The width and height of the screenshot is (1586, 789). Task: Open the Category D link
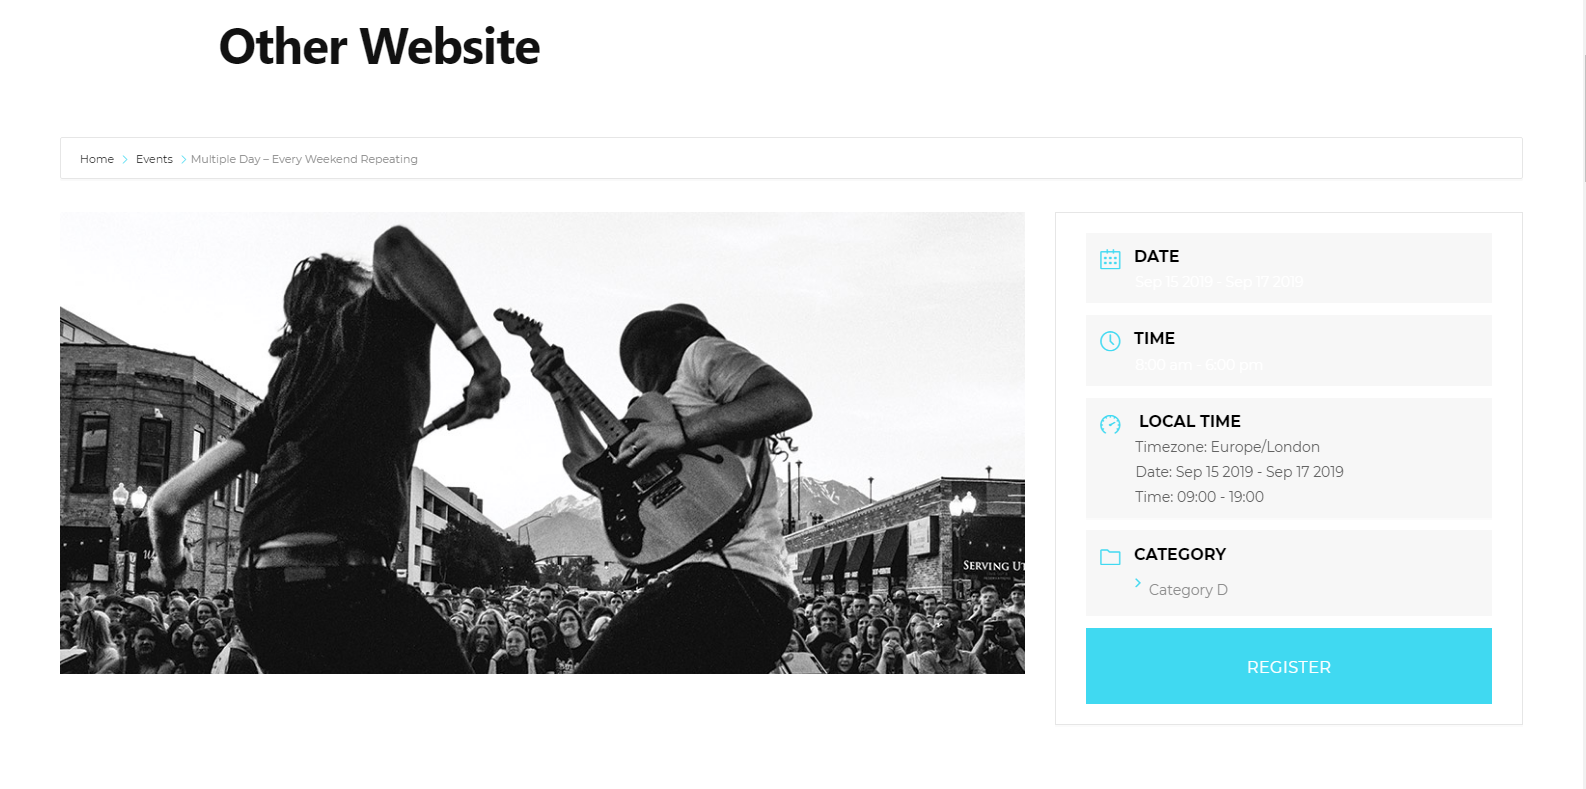1188,590
